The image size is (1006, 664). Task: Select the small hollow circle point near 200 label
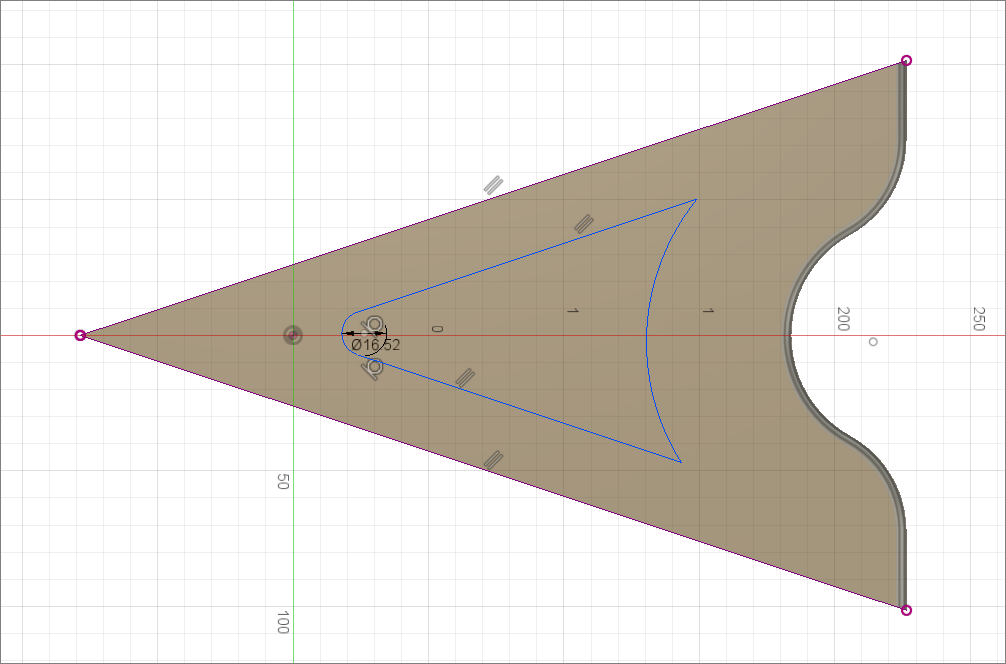point(873,342)
